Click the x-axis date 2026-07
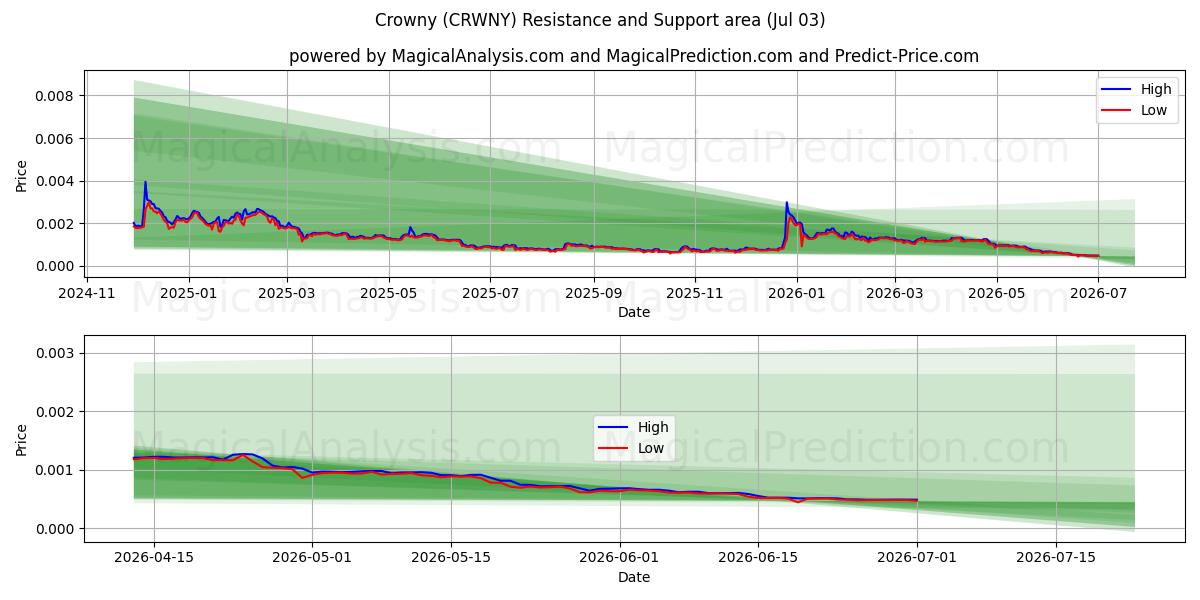Viewport: 1200px width, 600px height. [x=1098, y=293]
